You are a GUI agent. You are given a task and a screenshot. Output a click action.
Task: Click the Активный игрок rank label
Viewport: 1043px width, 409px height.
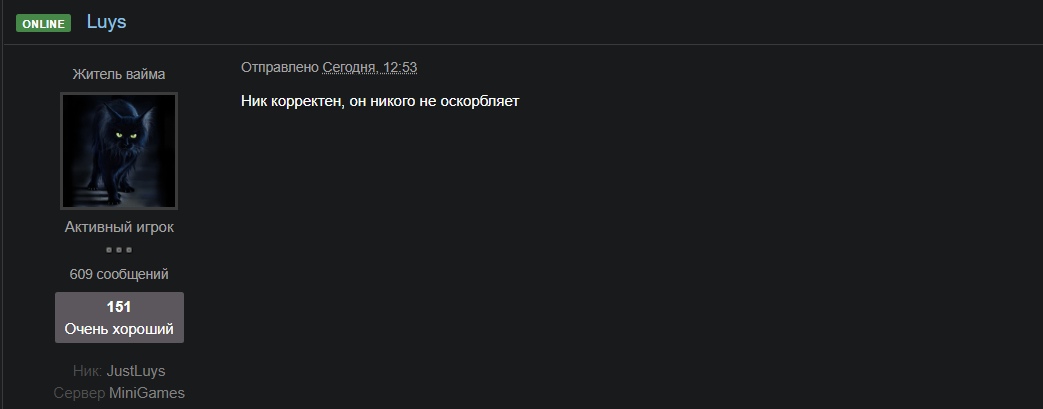click(x=119, y=227)
